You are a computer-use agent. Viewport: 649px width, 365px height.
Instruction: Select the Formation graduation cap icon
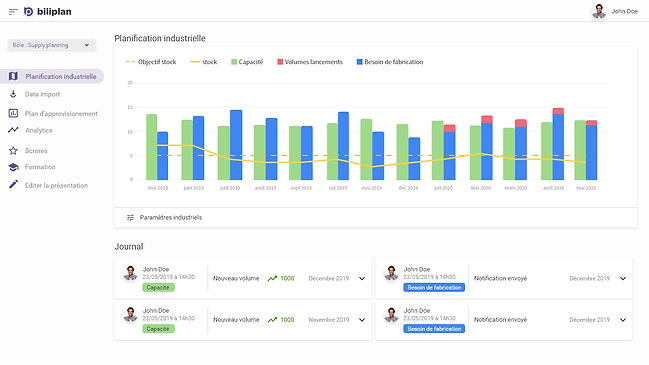click(13, 167)
